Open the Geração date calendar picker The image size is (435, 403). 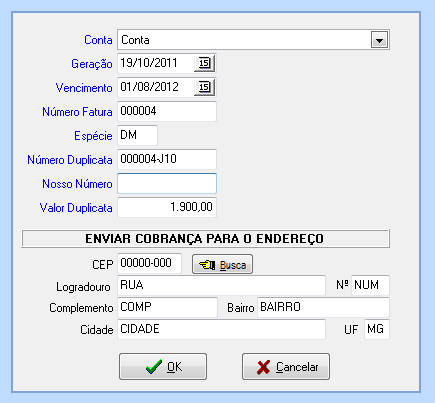[205, 63]
